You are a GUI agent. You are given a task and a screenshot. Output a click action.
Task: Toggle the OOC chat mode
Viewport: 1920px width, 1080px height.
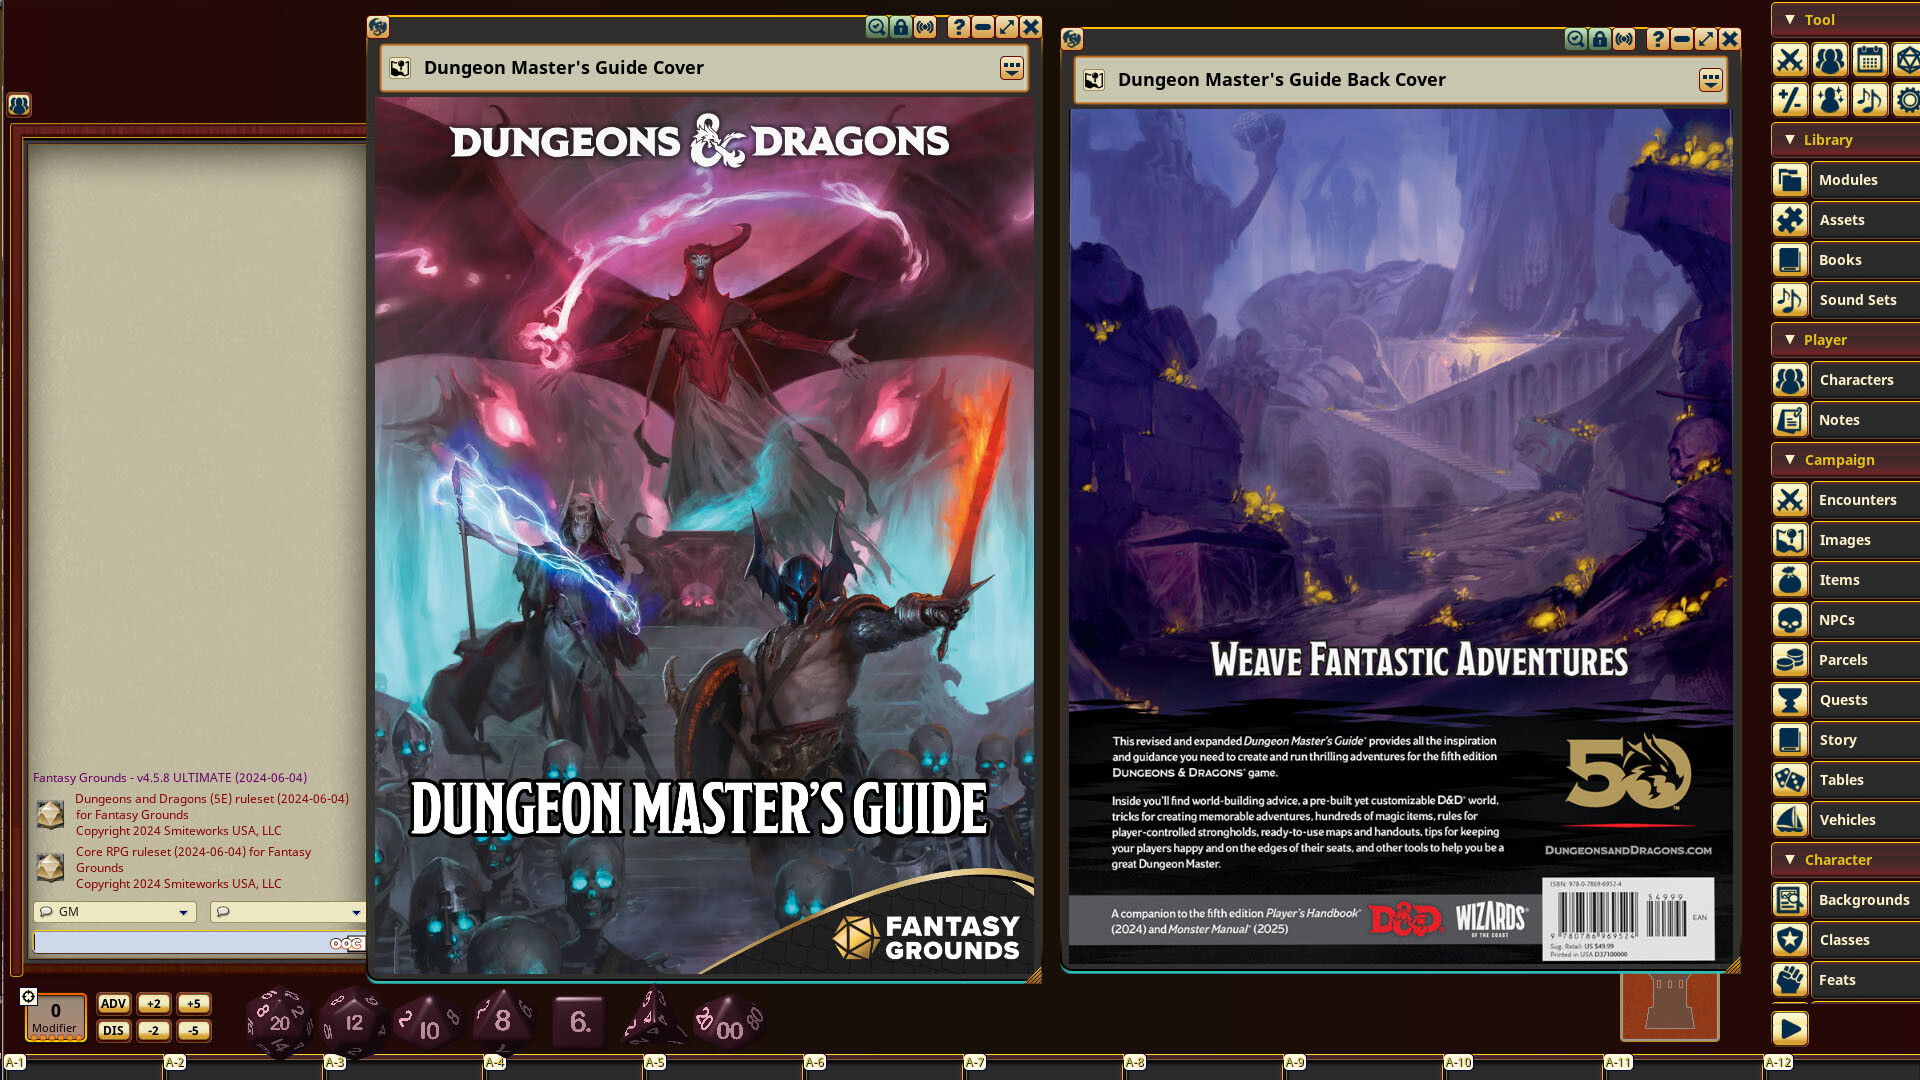[x=345, y=941]
